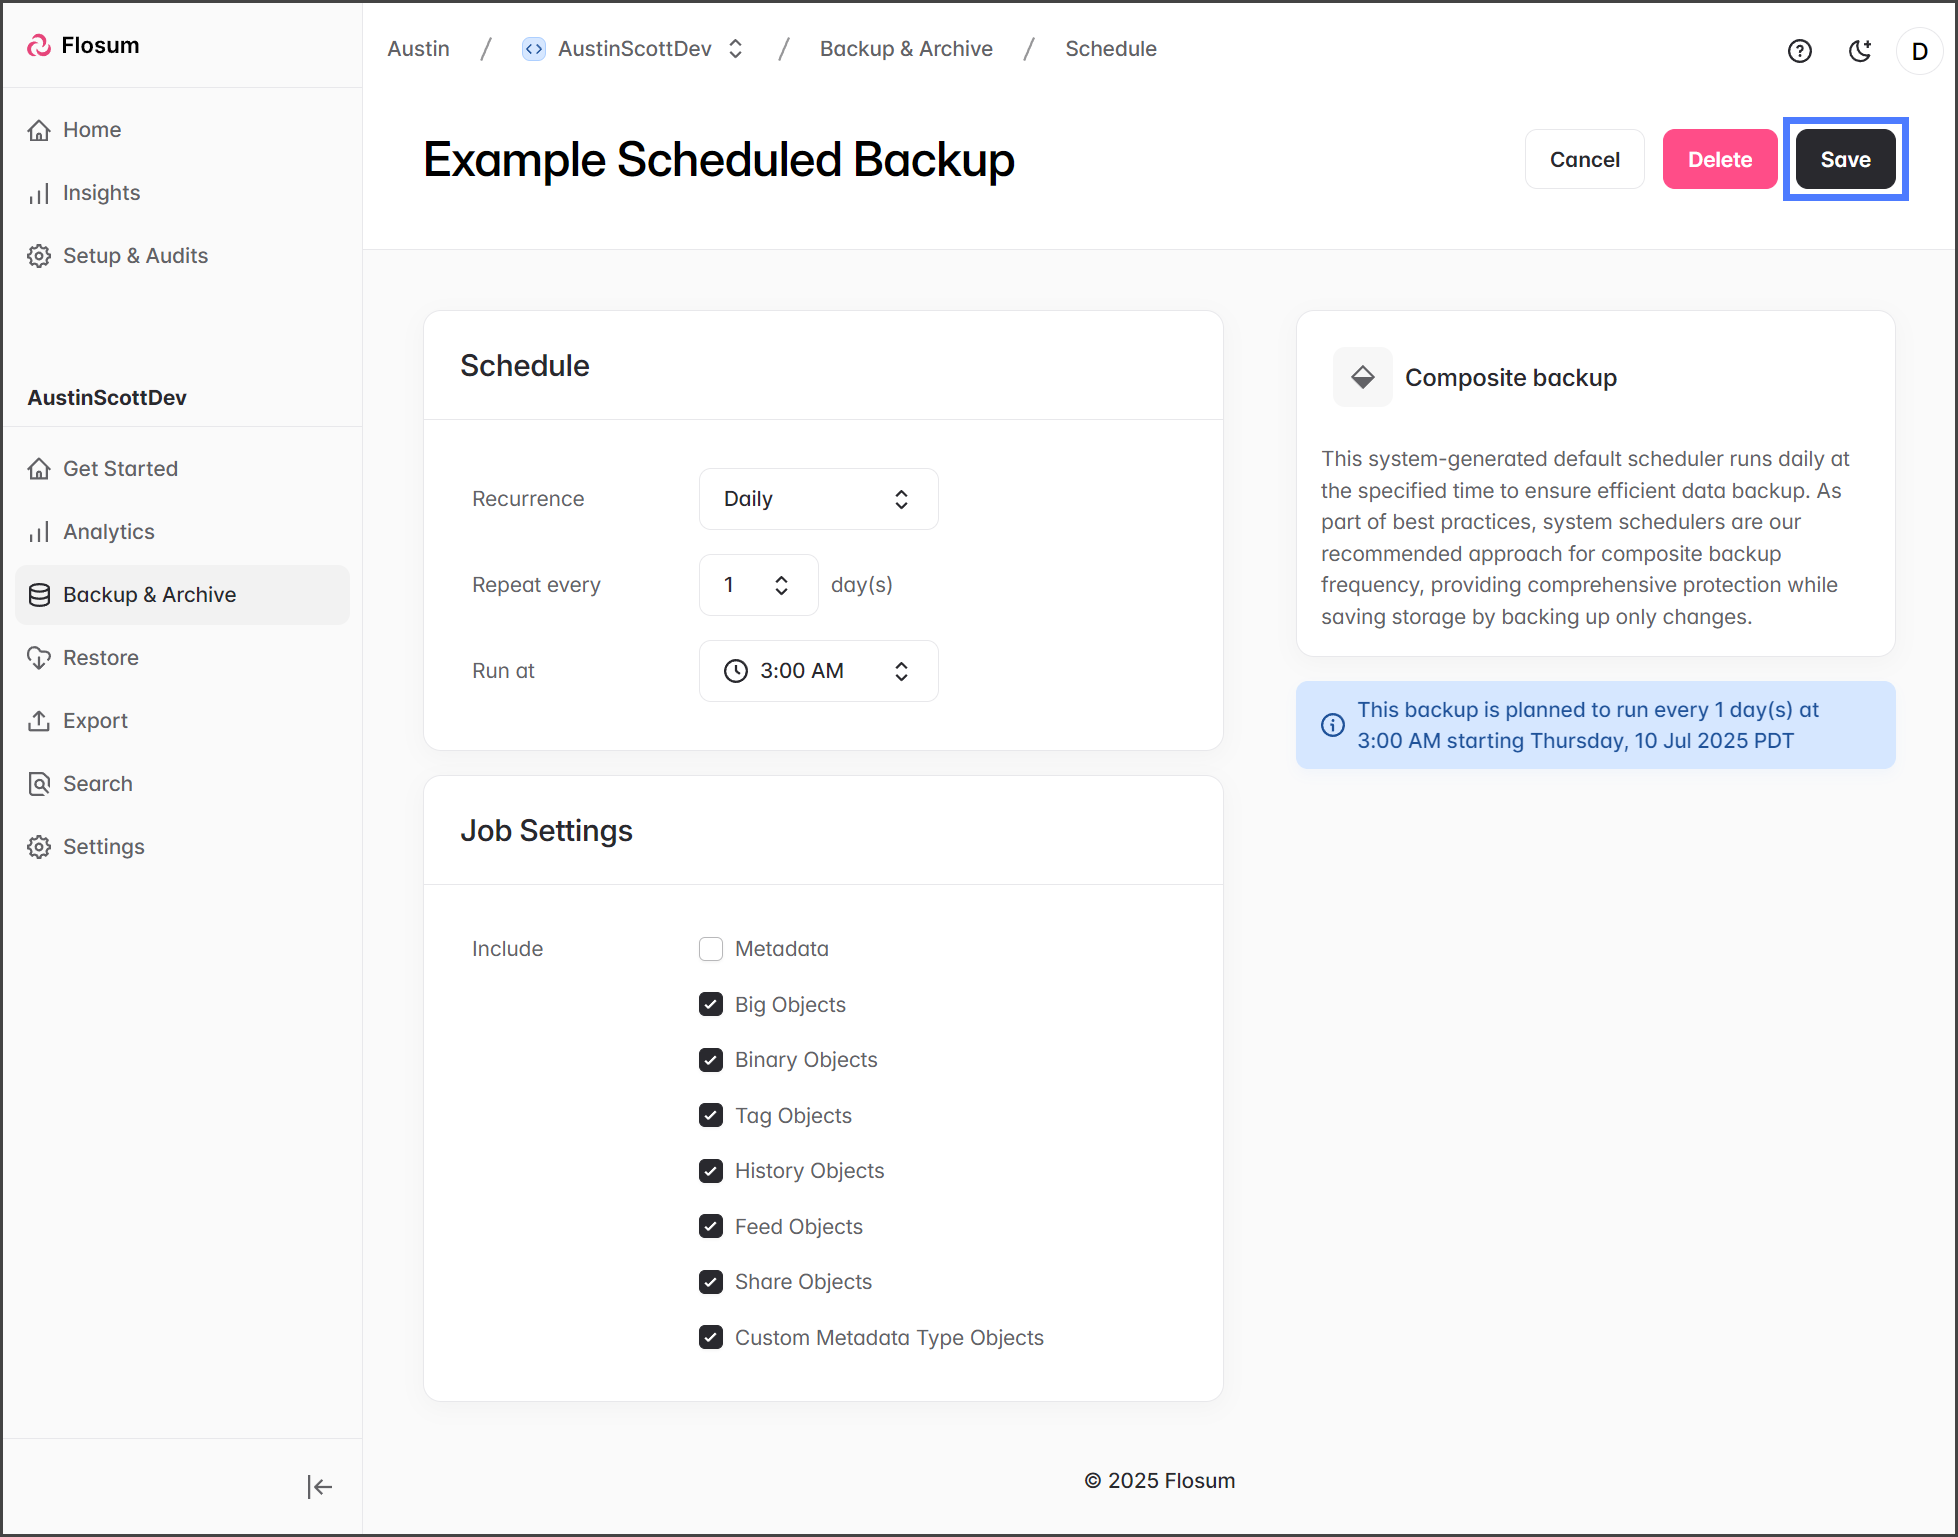1958x1537 pixels.
Task: Uncheck Custom Metadata Type Objects checkbox
Action: pyautogui.click(x=711, y=1337)
